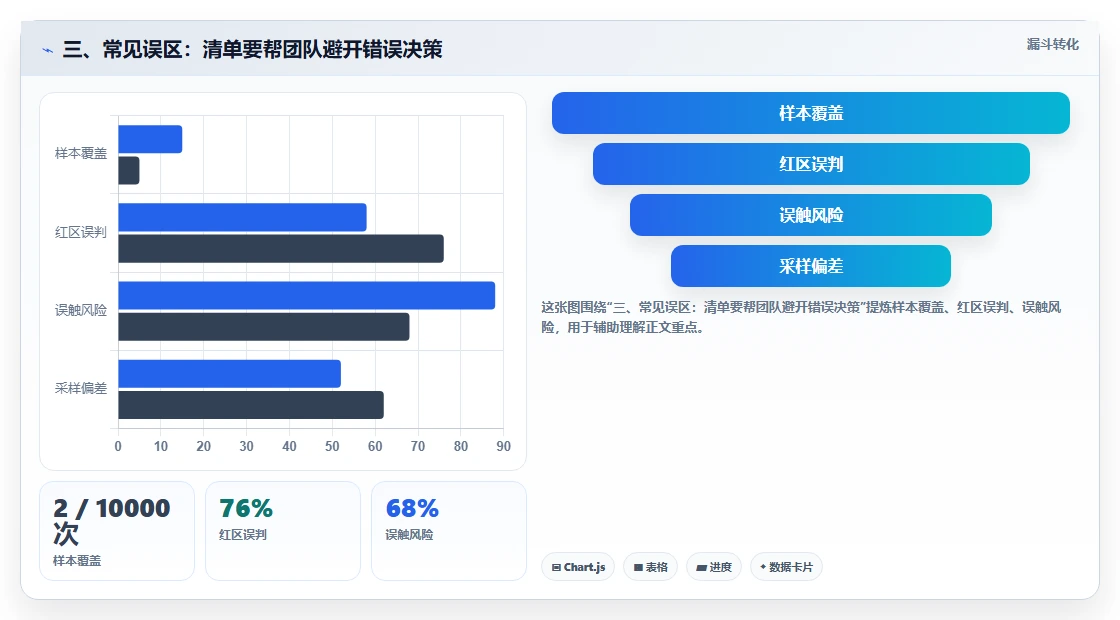Click the blue bar for 采样偏差
This screenshot has height=620, width=1120.
(229, 374)
